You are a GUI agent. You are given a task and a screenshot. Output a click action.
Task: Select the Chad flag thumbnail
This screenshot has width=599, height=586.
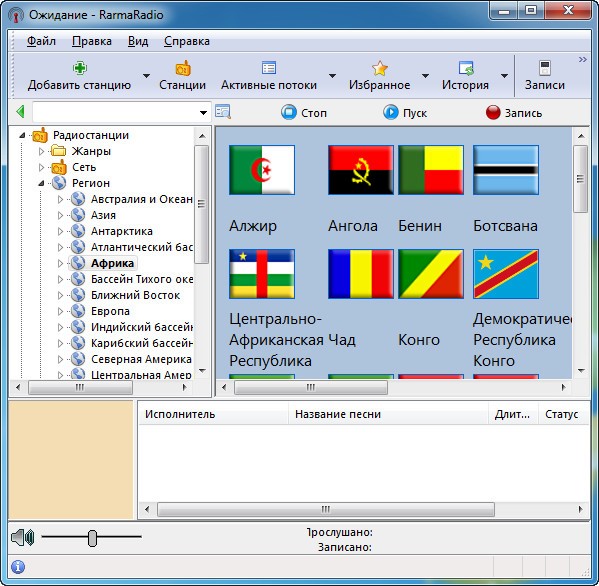point(361,274)
